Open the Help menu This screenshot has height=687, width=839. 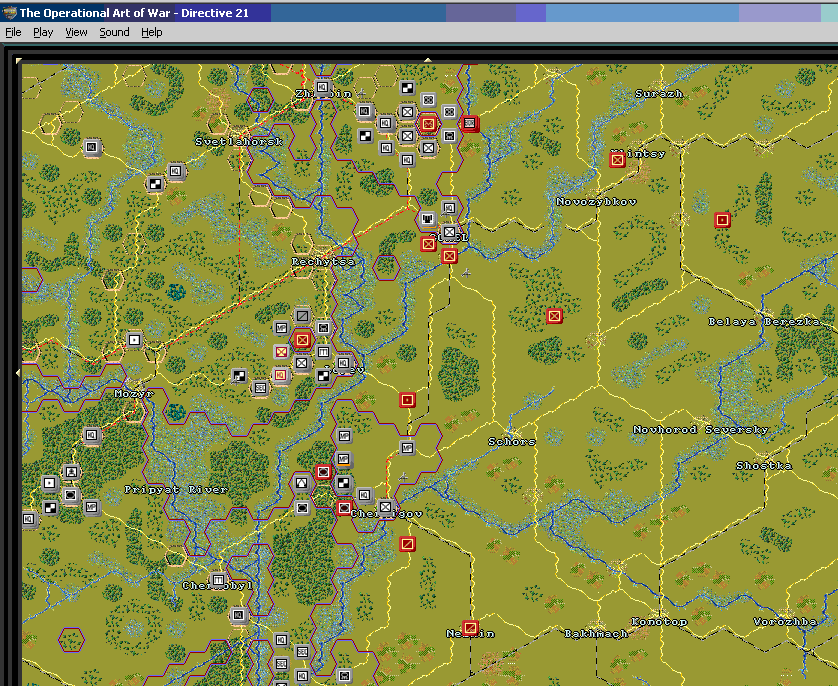point(151,32)
